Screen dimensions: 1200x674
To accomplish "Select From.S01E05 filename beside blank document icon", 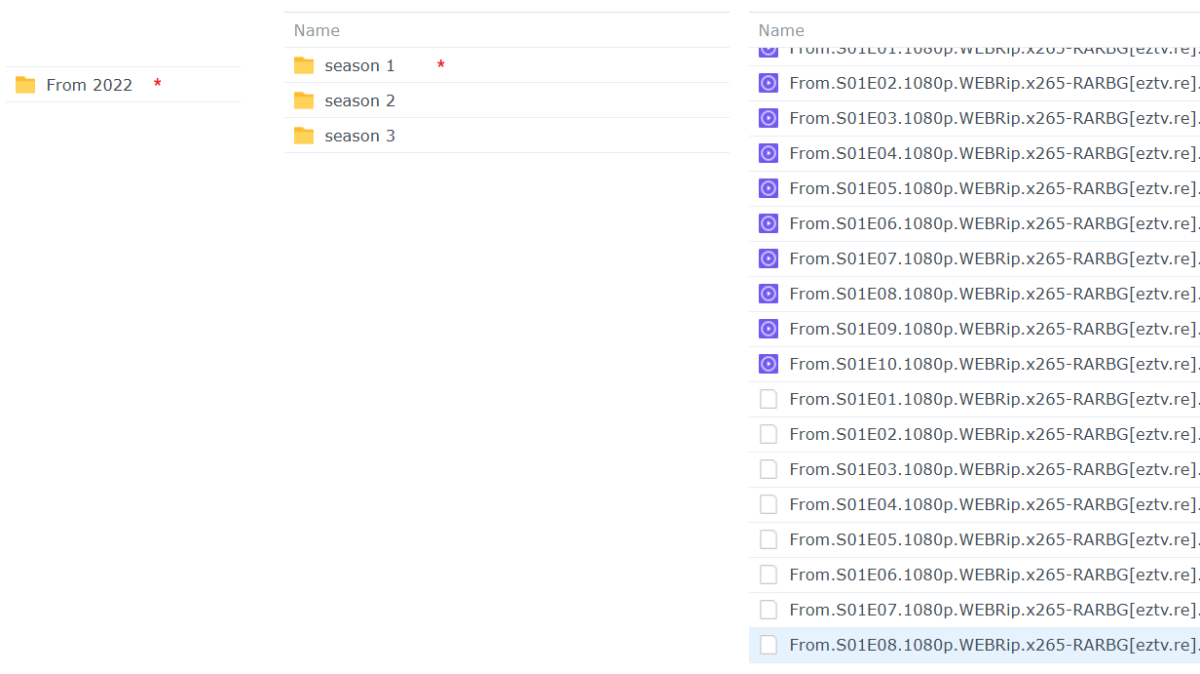I will coord(994,539).
